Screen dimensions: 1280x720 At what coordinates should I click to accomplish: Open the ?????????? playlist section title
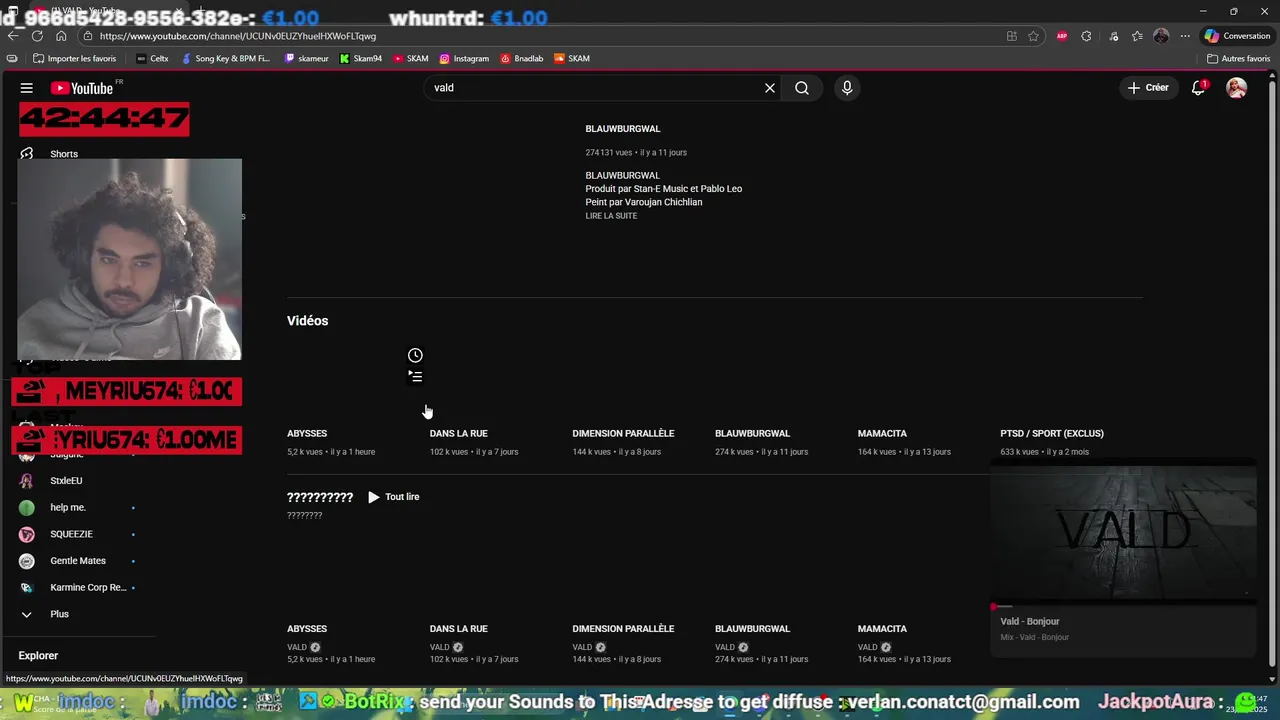click(320, 497)
